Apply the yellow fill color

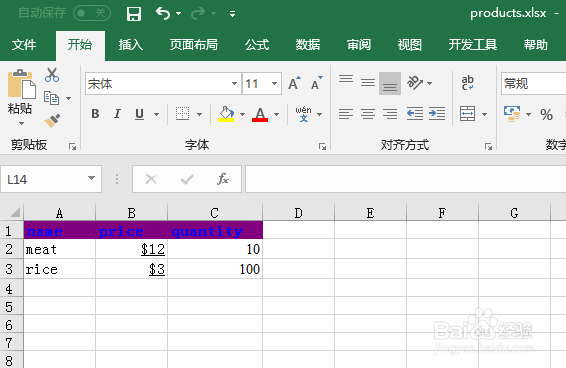pyautogui.click(x=226, y=114)
